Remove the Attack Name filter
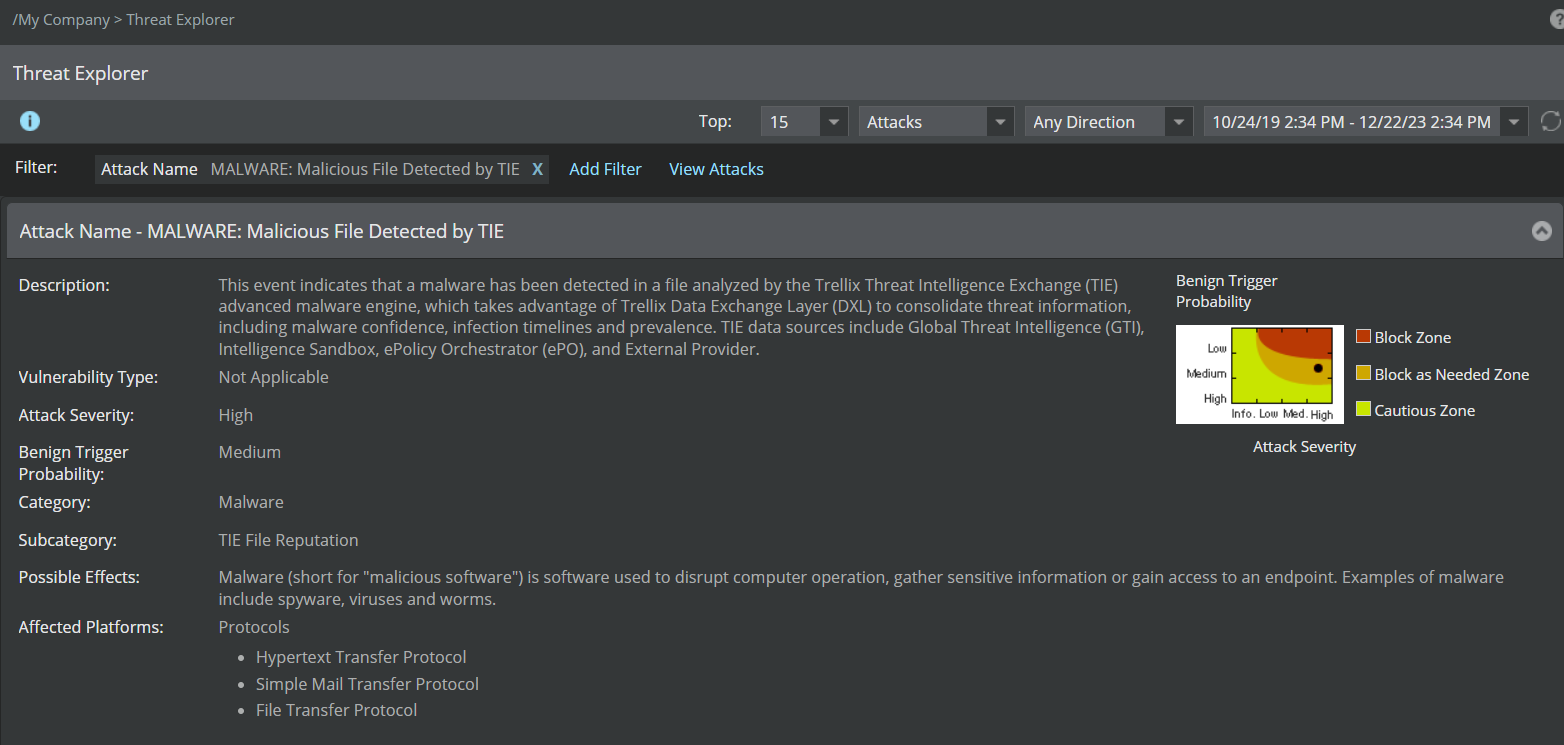The height and width of the screenshot is (745, 1564). coord(537,169)
